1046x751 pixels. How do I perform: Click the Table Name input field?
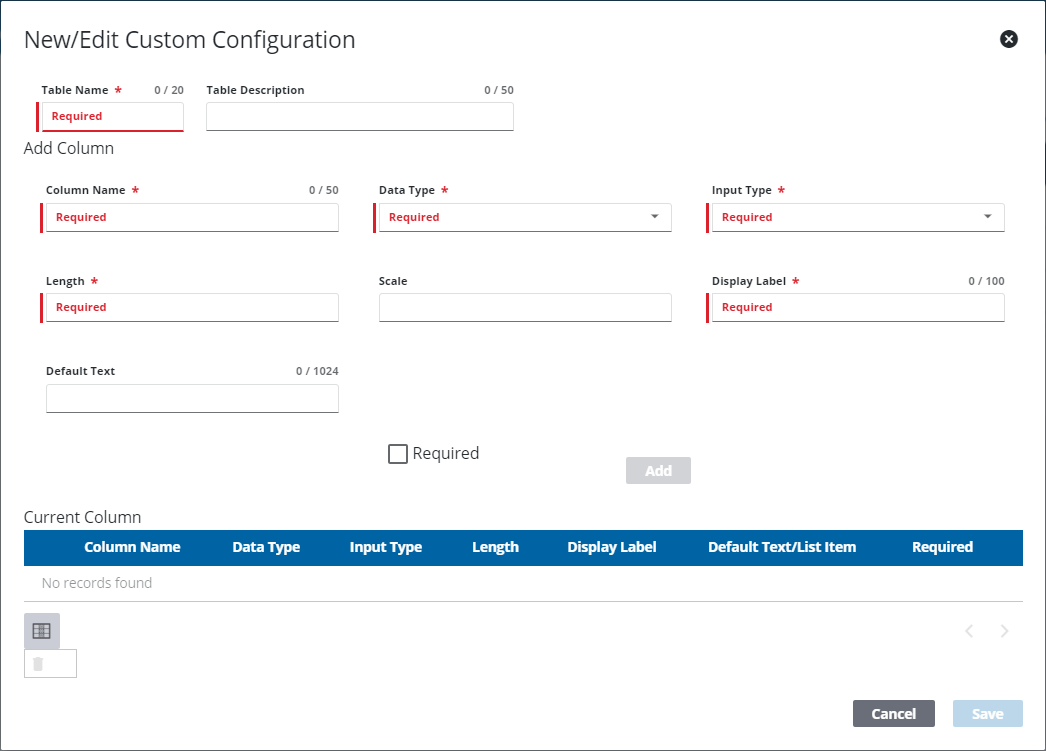point(111,117)
